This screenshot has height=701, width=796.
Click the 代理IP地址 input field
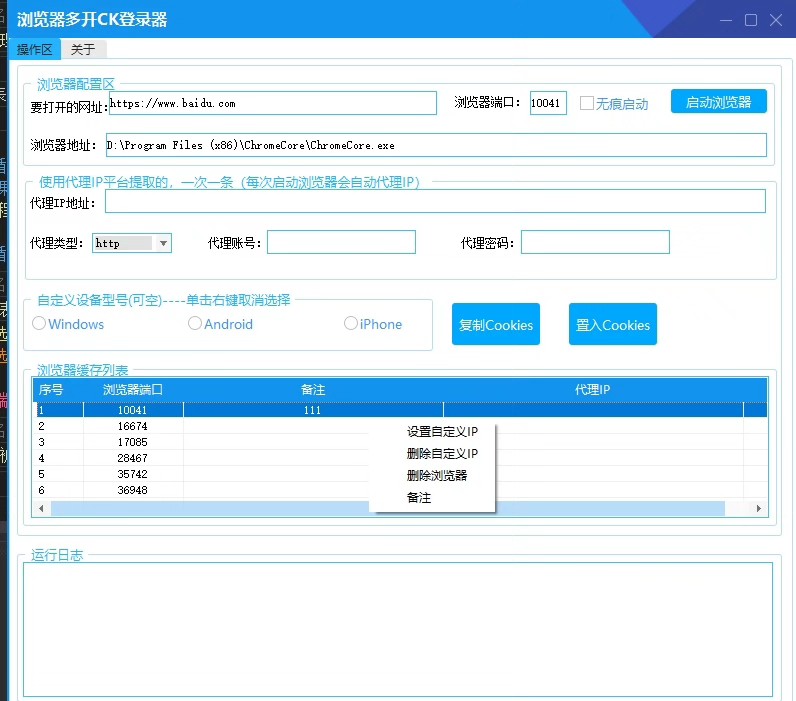coord(435,201)
